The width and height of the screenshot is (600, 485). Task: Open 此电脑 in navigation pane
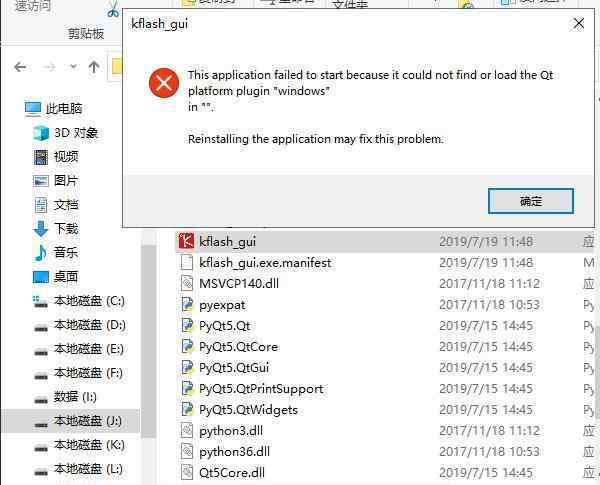tap(64, 109)
